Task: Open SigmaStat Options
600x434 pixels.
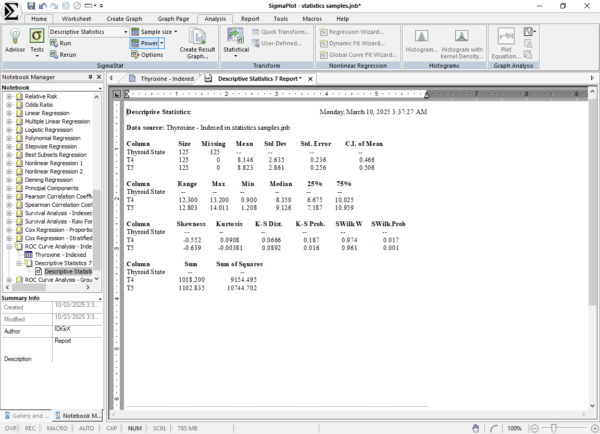Action: (x=147, y=55)
